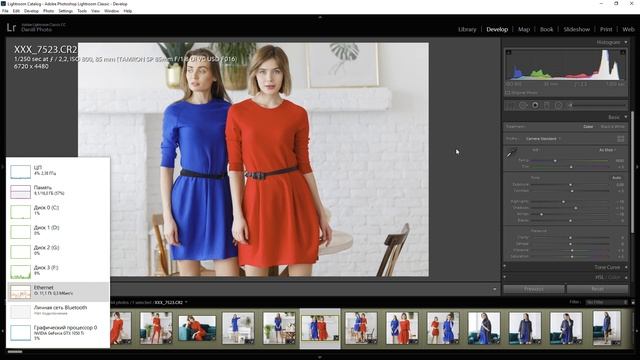Viewport: 640px width, 360px height.
Task: Select the Radial Filter tool icon
Action: click(x=558, y=105)
